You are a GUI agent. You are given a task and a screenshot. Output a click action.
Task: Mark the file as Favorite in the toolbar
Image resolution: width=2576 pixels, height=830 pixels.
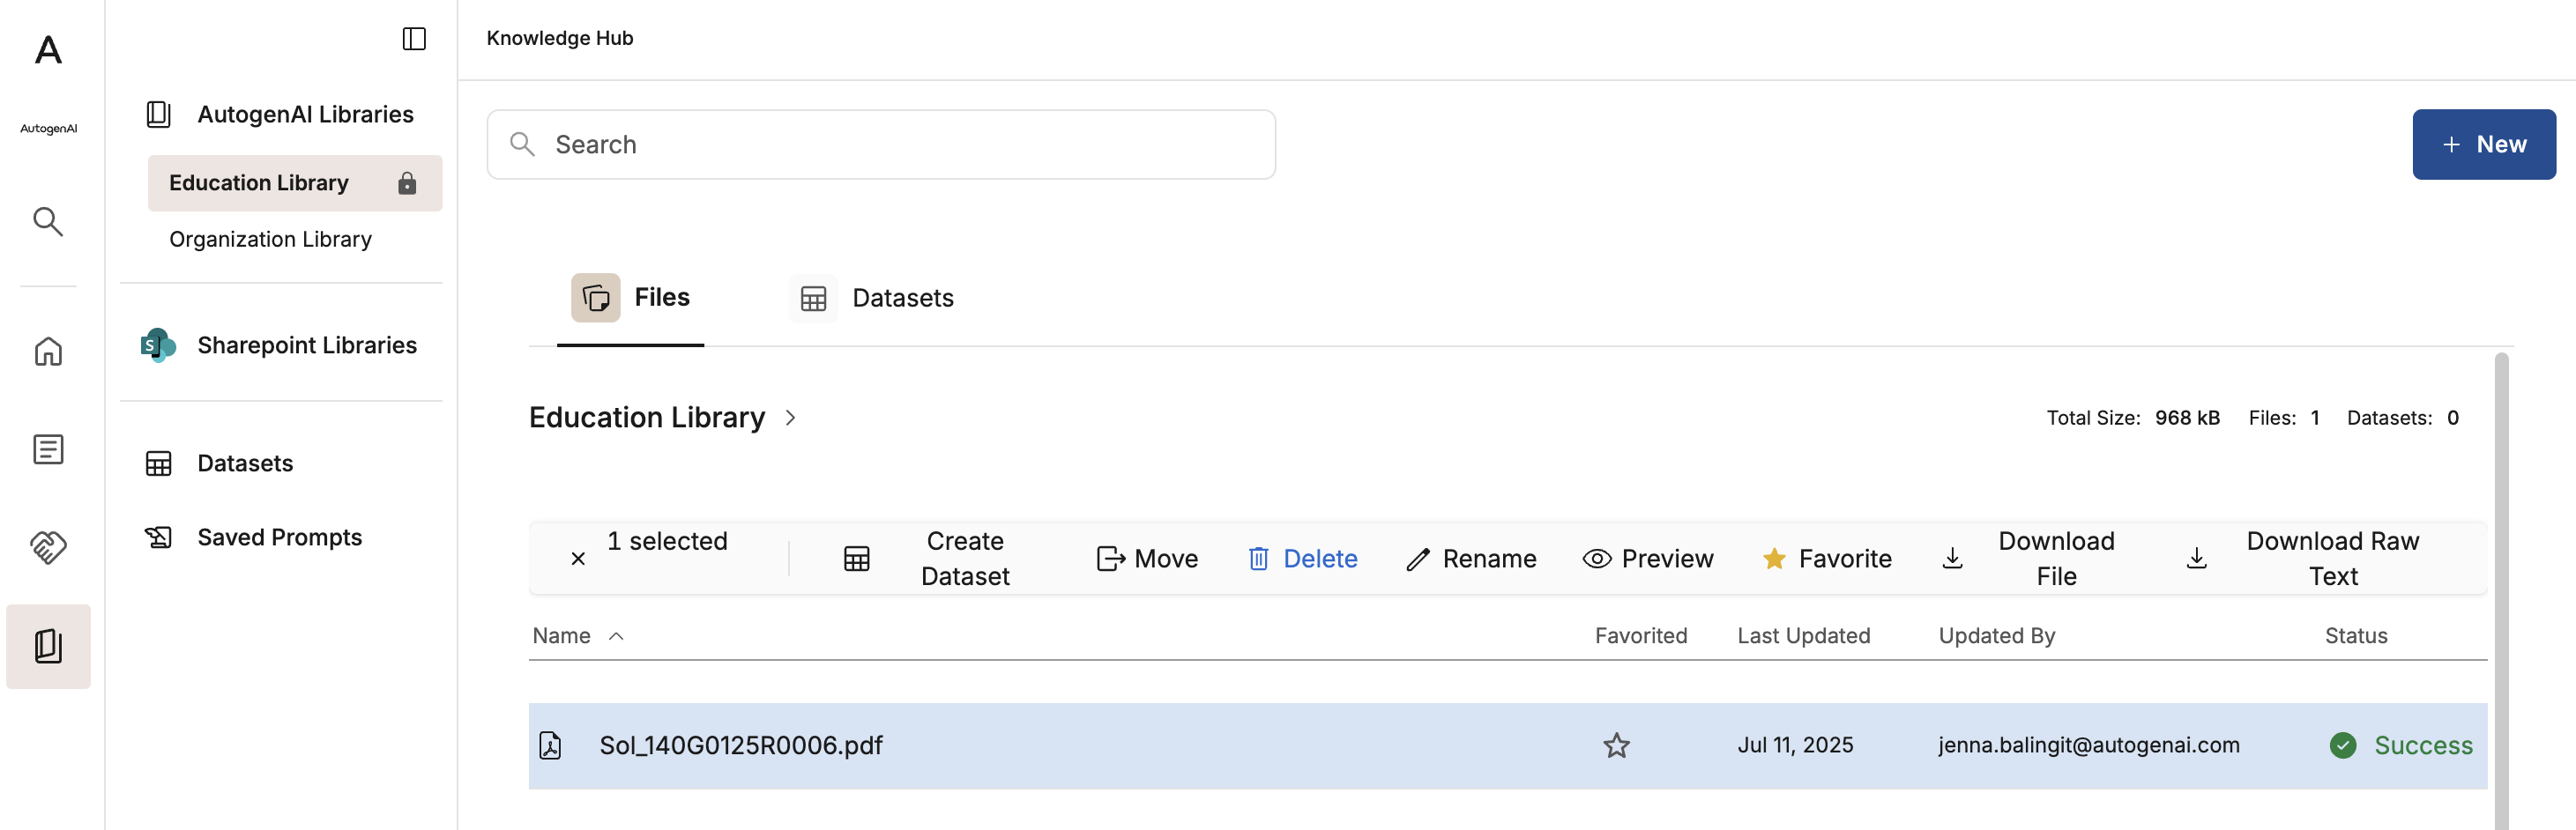coord(1826,558)
